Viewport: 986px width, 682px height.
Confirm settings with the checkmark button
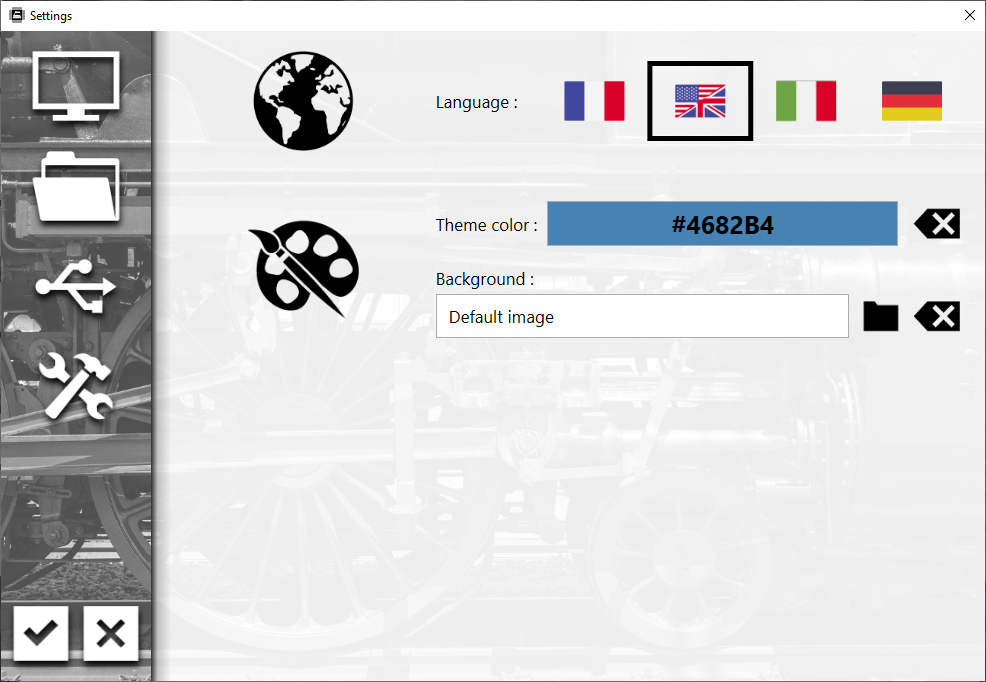pyautogui.click(x=41, y=634)
